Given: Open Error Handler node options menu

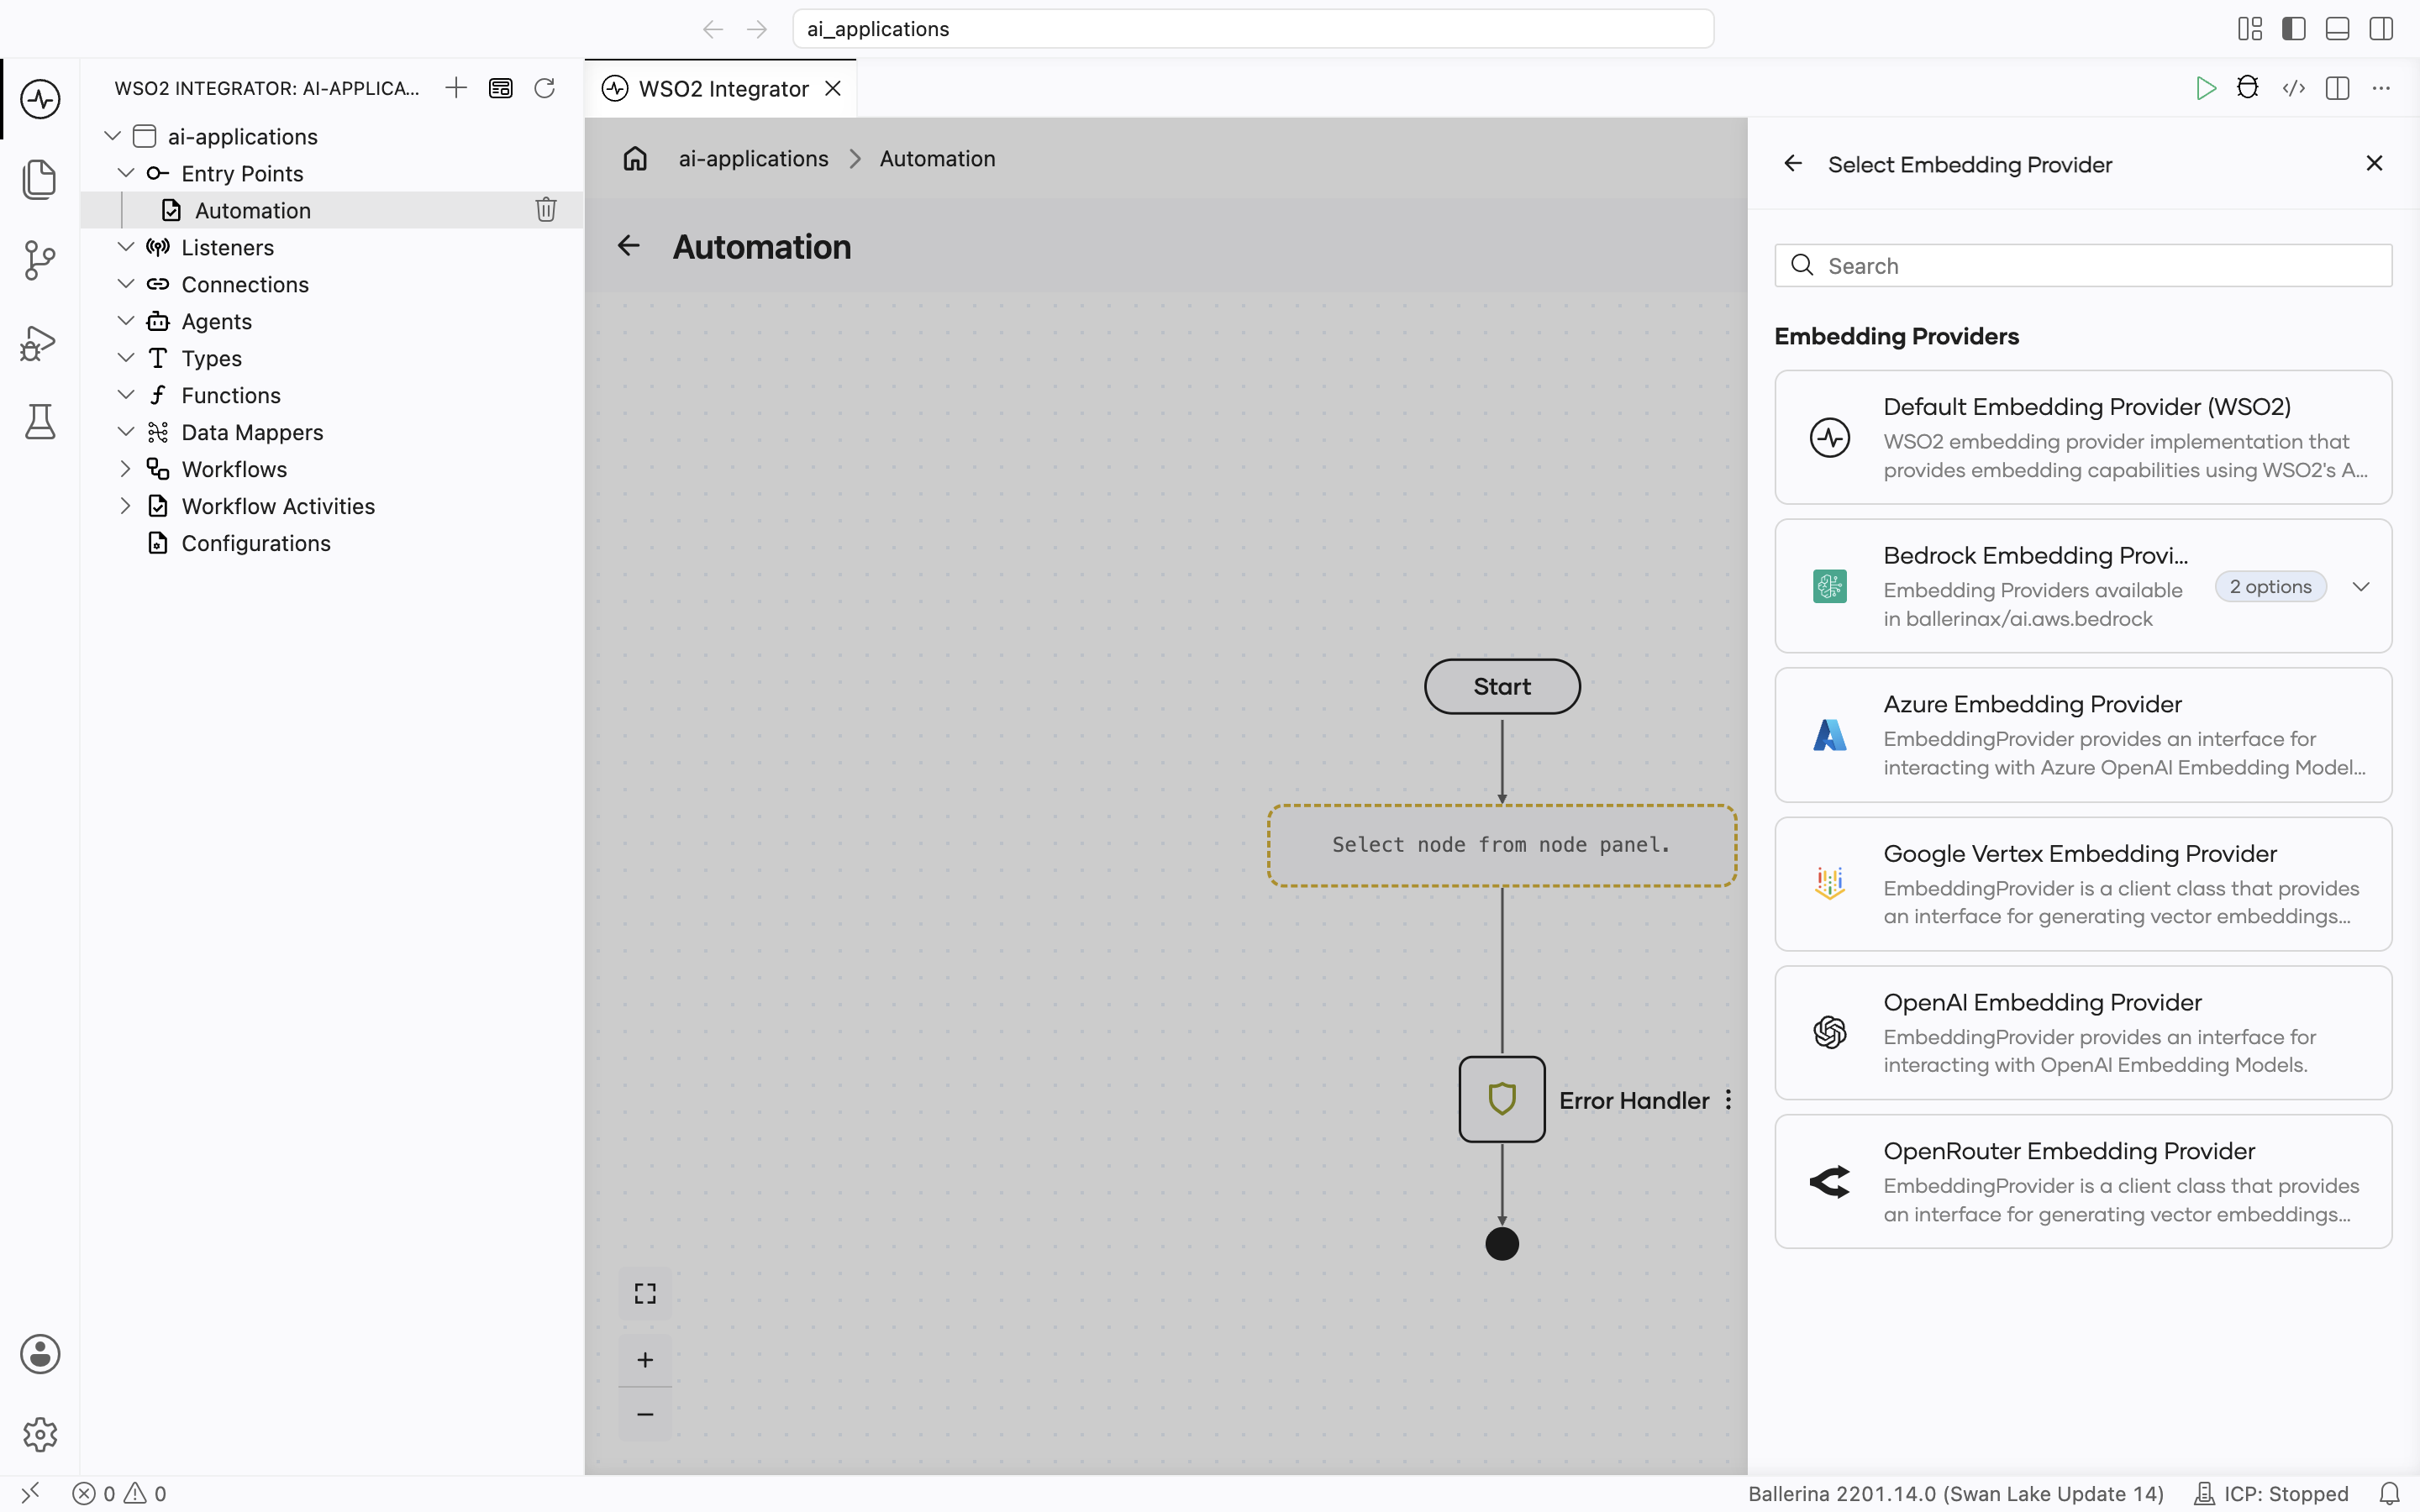Looking at the screenshot, I should point(1728,1100).
